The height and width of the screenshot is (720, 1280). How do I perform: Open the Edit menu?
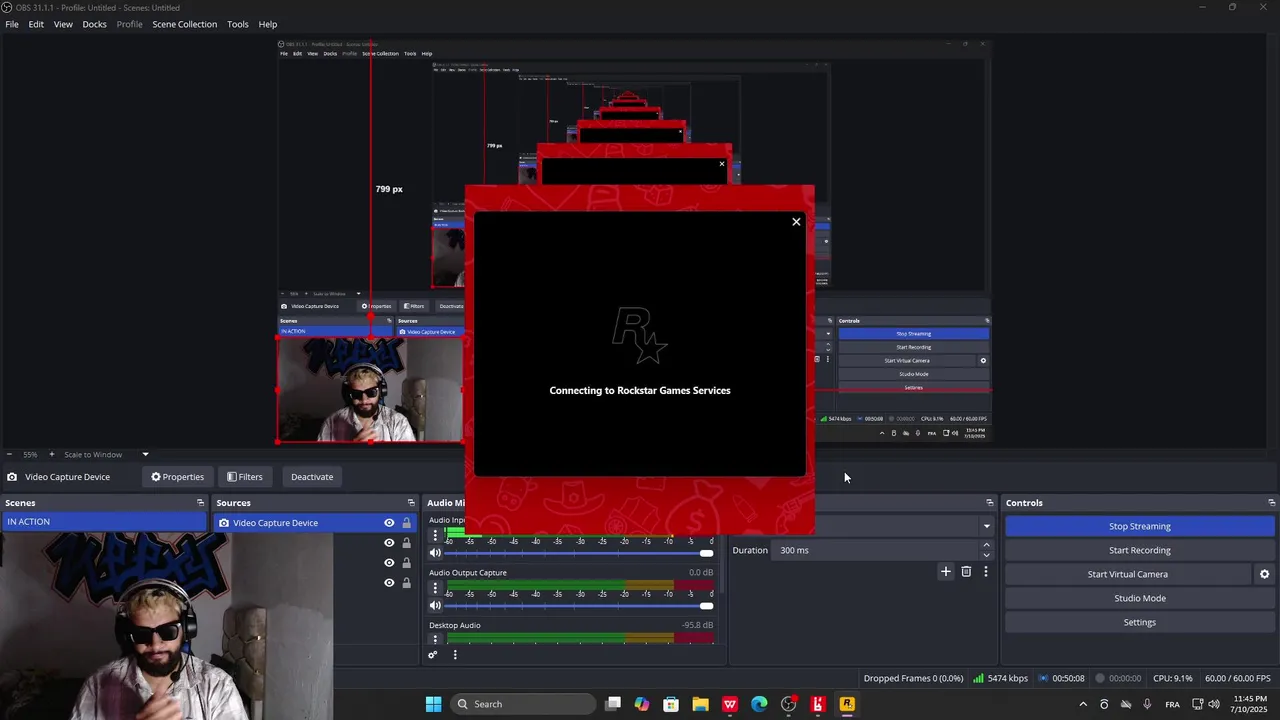36,24
